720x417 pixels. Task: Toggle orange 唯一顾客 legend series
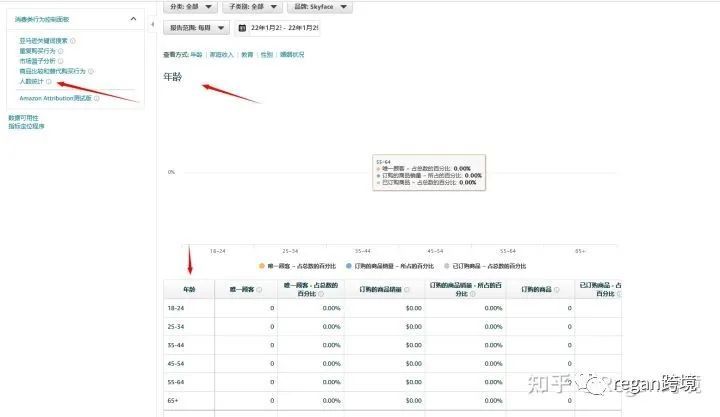pyautogui.click(x=297, y=266)
